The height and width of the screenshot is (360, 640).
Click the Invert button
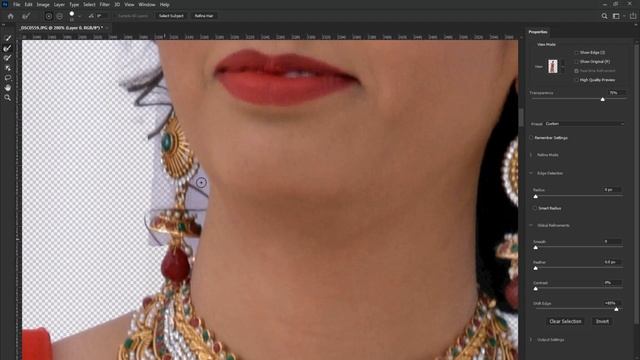[x=602, y=322]
